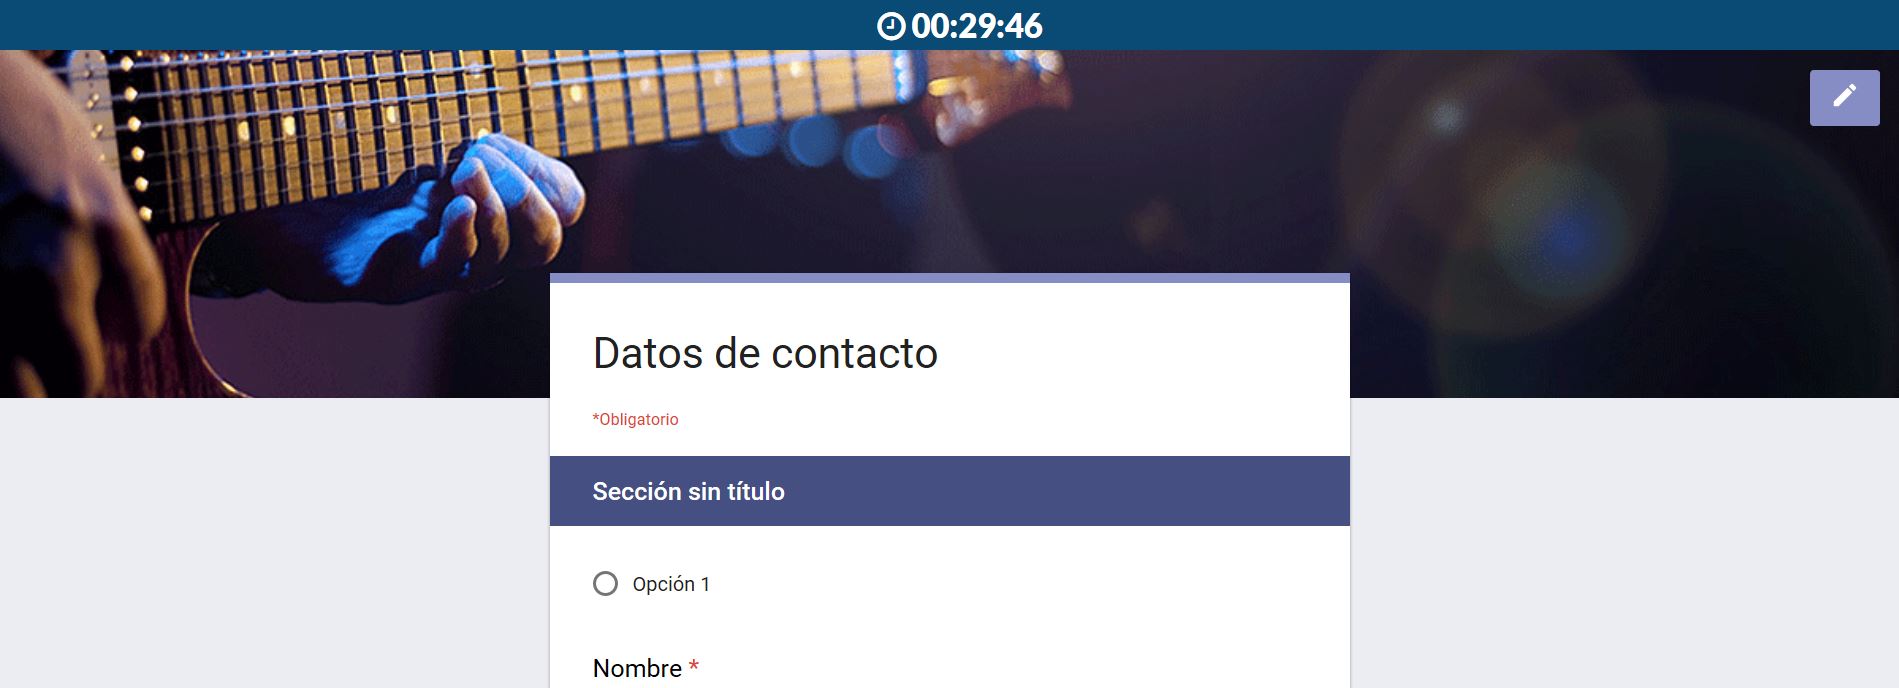Click the Opción 1 option label
Image resolution: width=1899 pixels, height=688 pixels.
[x=671, y=584]
